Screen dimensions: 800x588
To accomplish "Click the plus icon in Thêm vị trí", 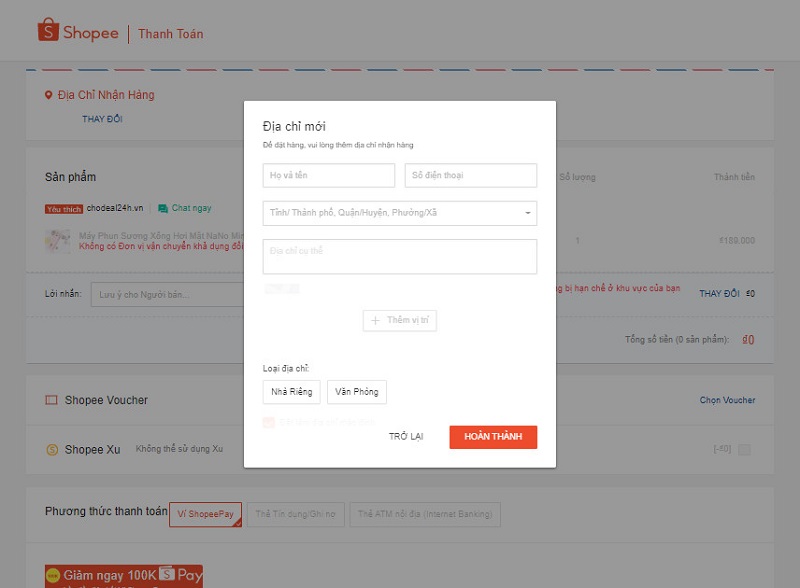I will point(376,320).
